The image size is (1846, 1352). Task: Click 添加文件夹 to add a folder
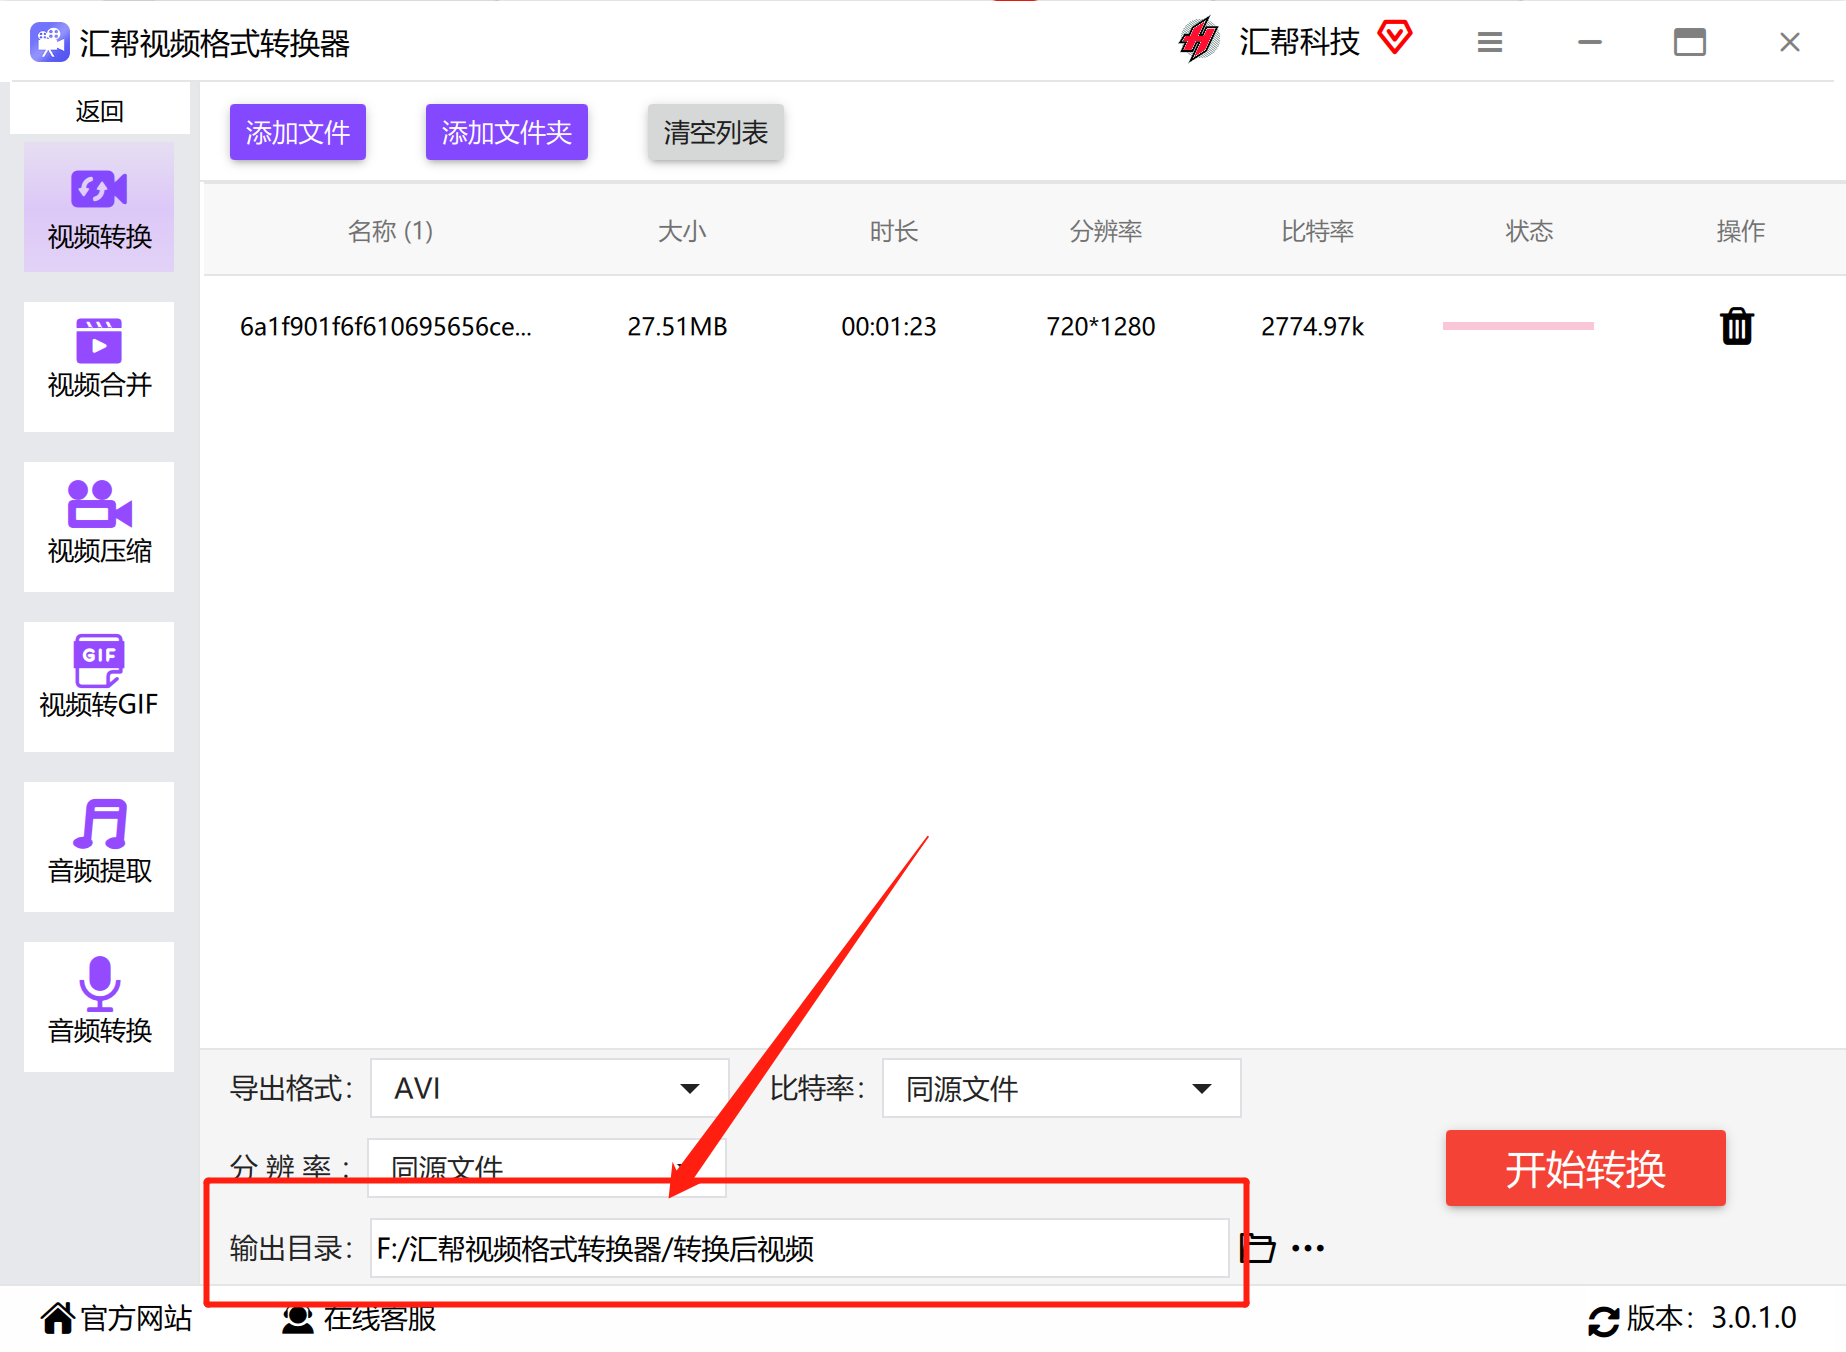(507, 132)
